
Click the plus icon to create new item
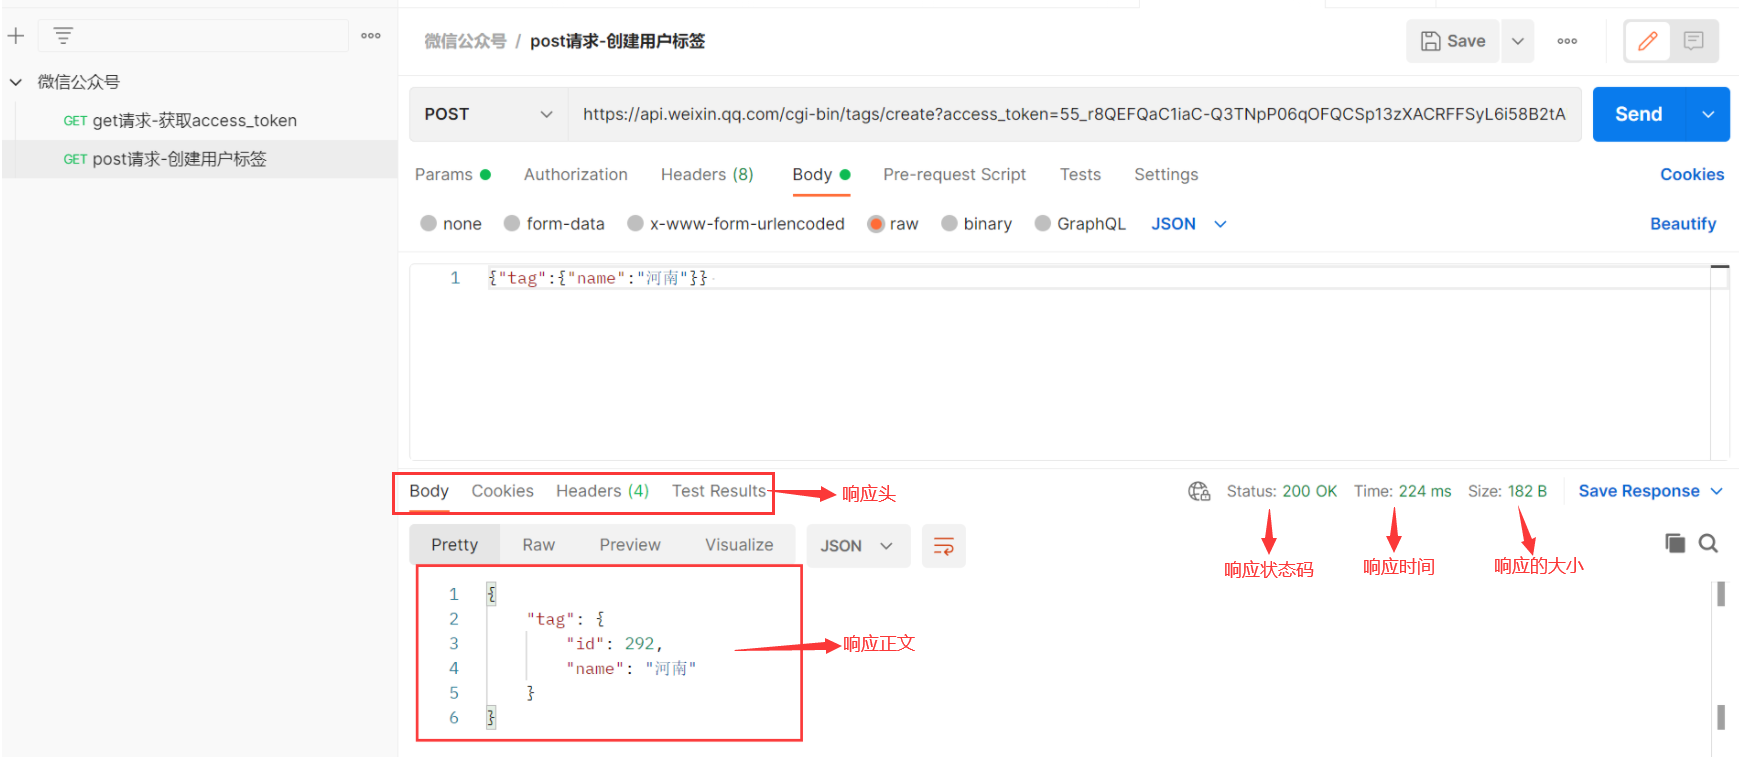[16, 36]
